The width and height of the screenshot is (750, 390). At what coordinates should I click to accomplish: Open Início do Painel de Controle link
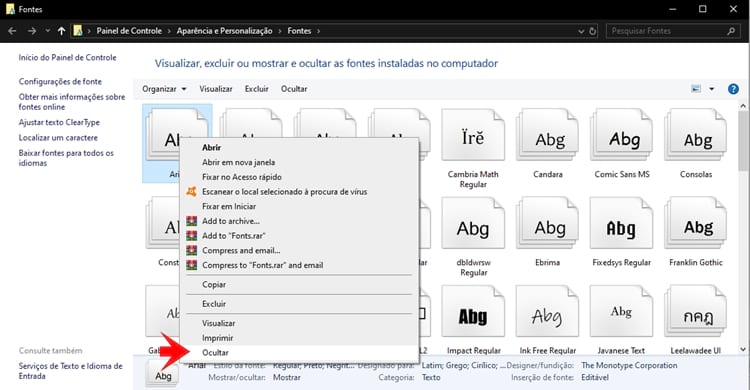(67, 57)
